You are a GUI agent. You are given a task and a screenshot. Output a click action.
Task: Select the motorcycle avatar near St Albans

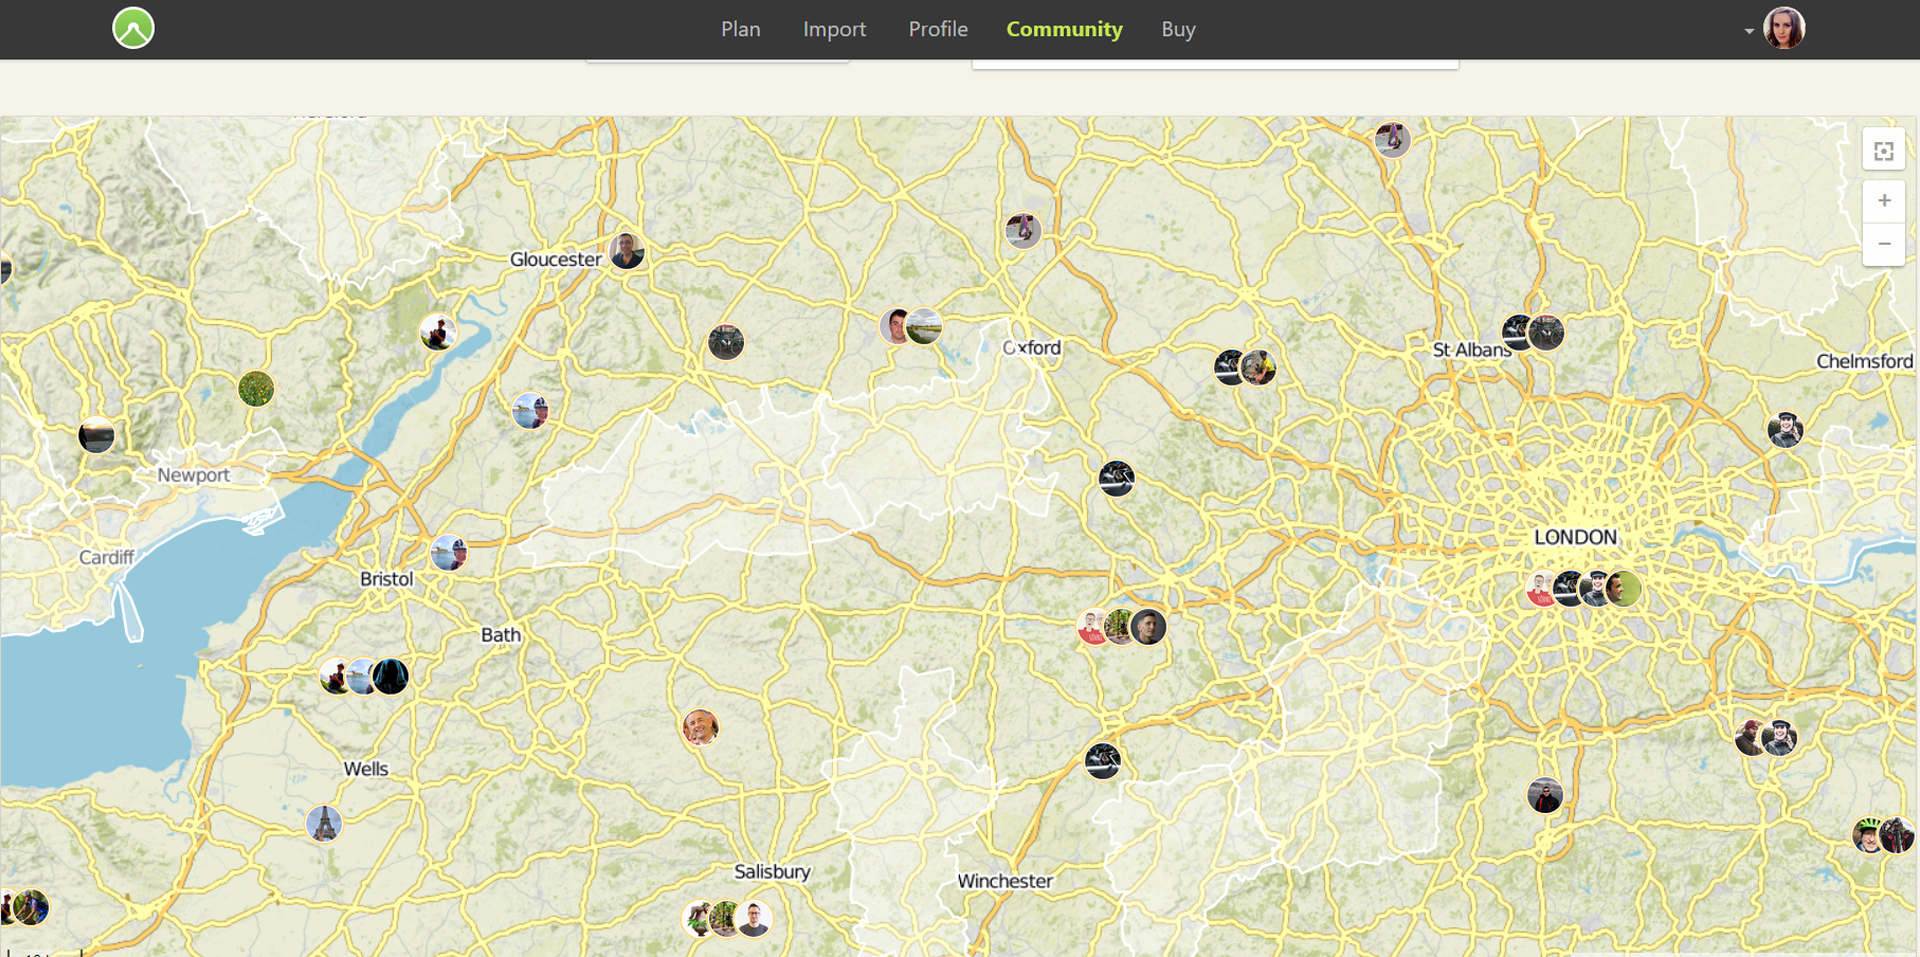point(1546,332)
